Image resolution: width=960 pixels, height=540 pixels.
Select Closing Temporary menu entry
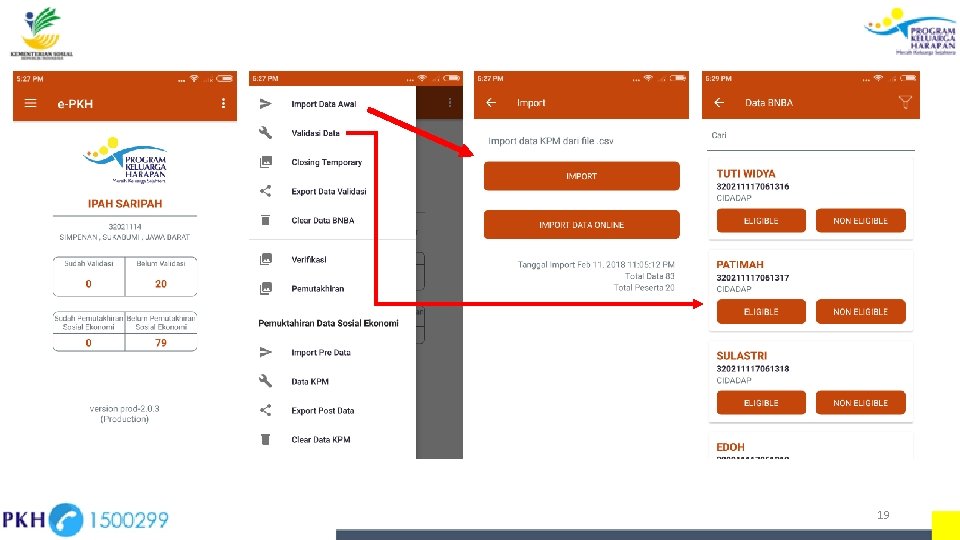pyautogui.click(x=326, y=162)
